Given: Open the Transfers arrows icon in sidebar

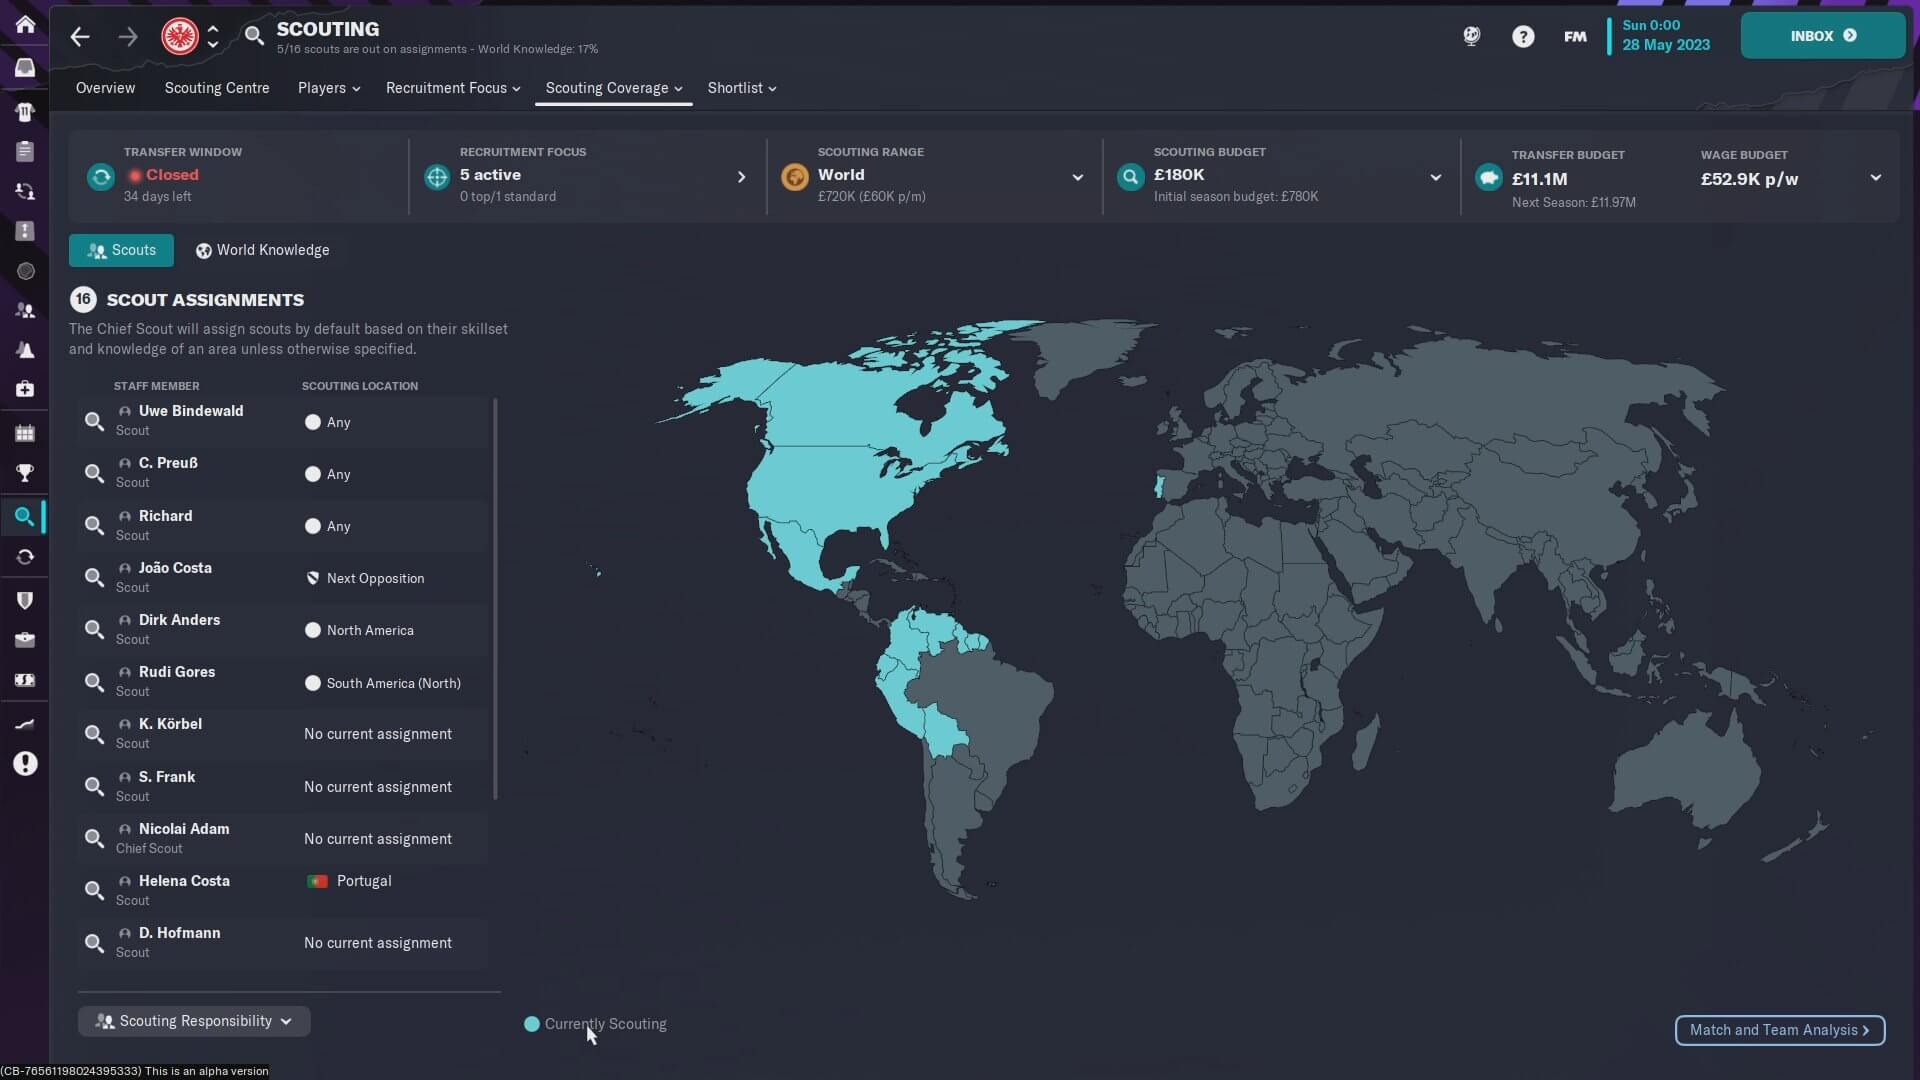Looking at the screenshot, I should [x=25, y=557].
